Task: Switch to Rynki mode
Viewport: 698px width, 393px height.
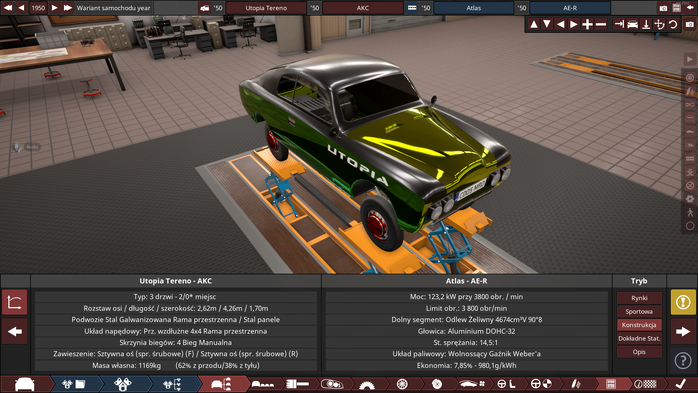Action: [639, 298]
